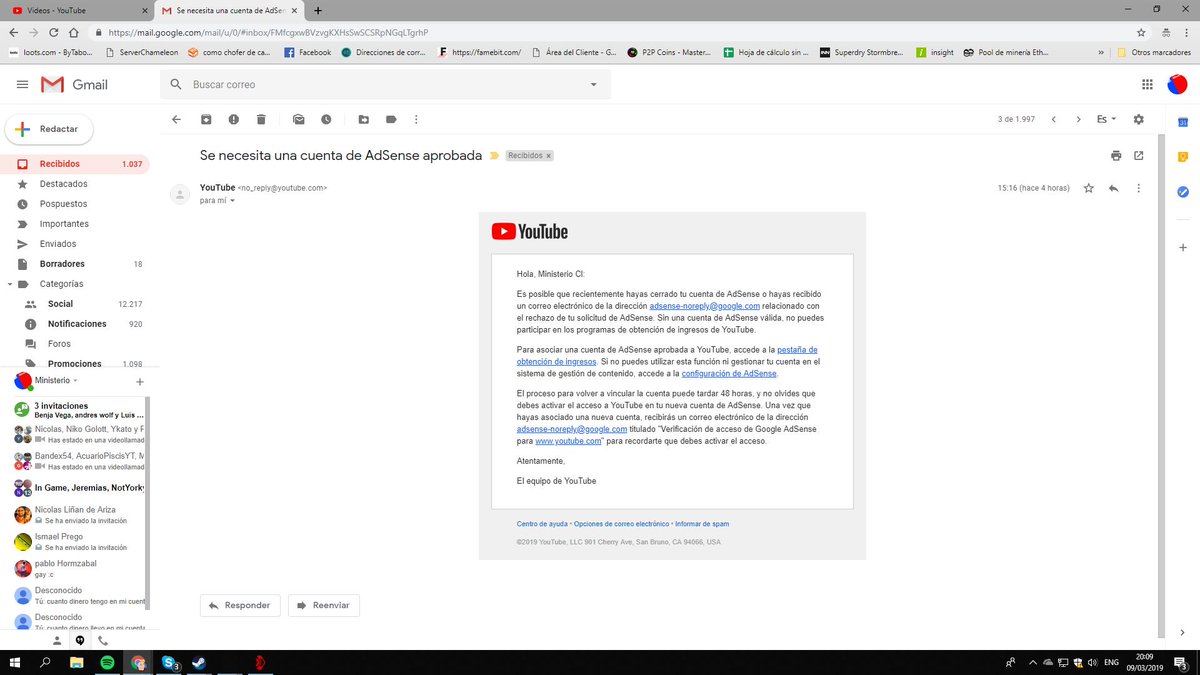This screenshot has height=675, width=1200.
Task: Remove the Recibidos label from the email
Action: tap(548, 156)
